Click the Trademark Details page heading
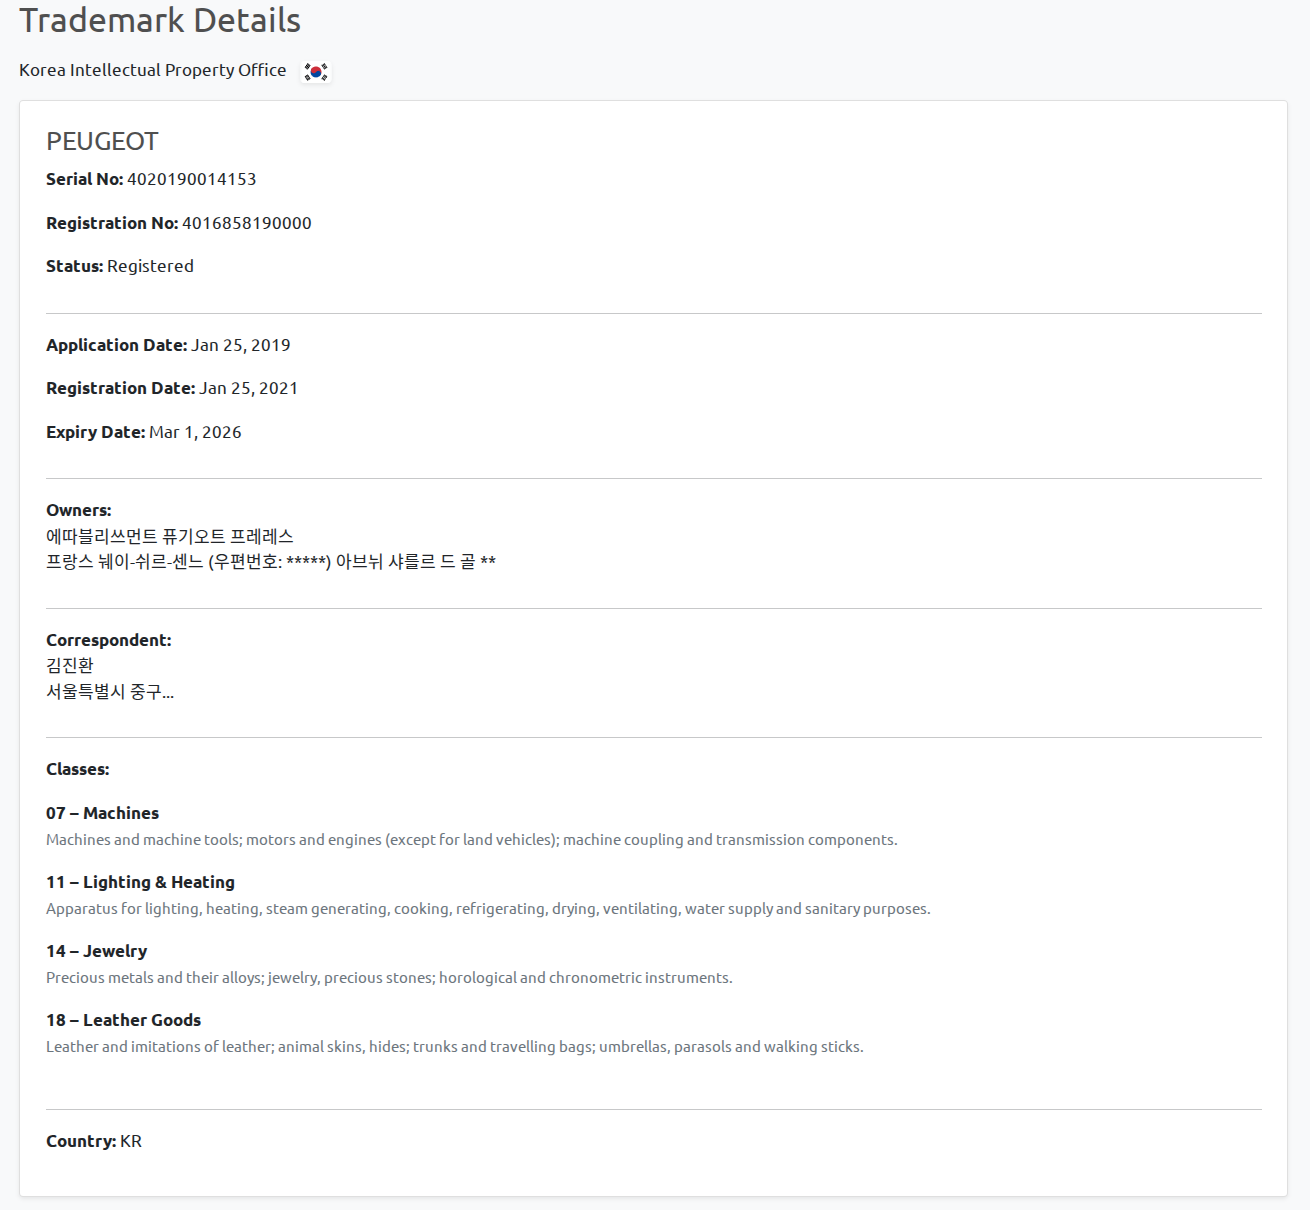Image resolution: width=1310 pixels, height=1210 pixels. tap(160, 20)
